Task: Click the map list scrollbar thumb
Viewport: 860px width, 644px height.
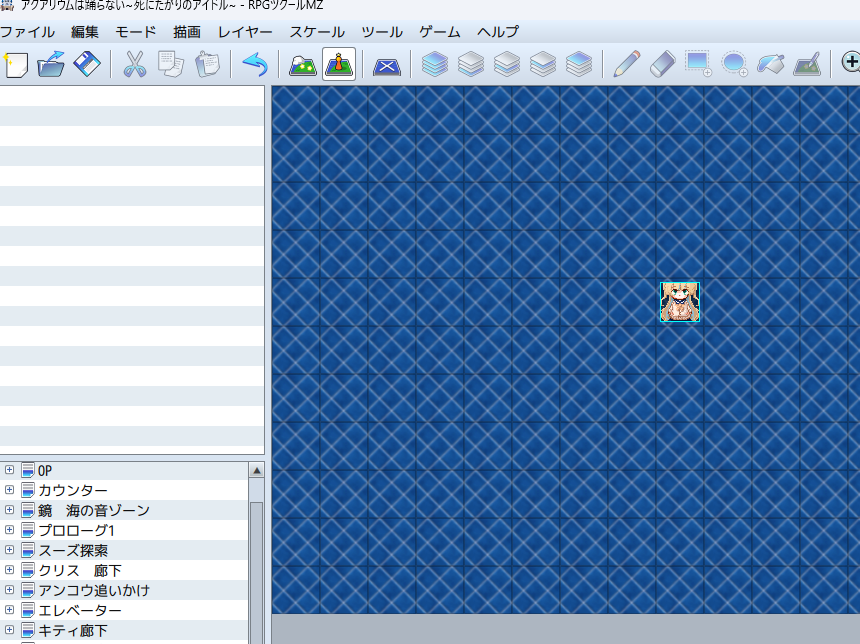Action: point(256,573)
